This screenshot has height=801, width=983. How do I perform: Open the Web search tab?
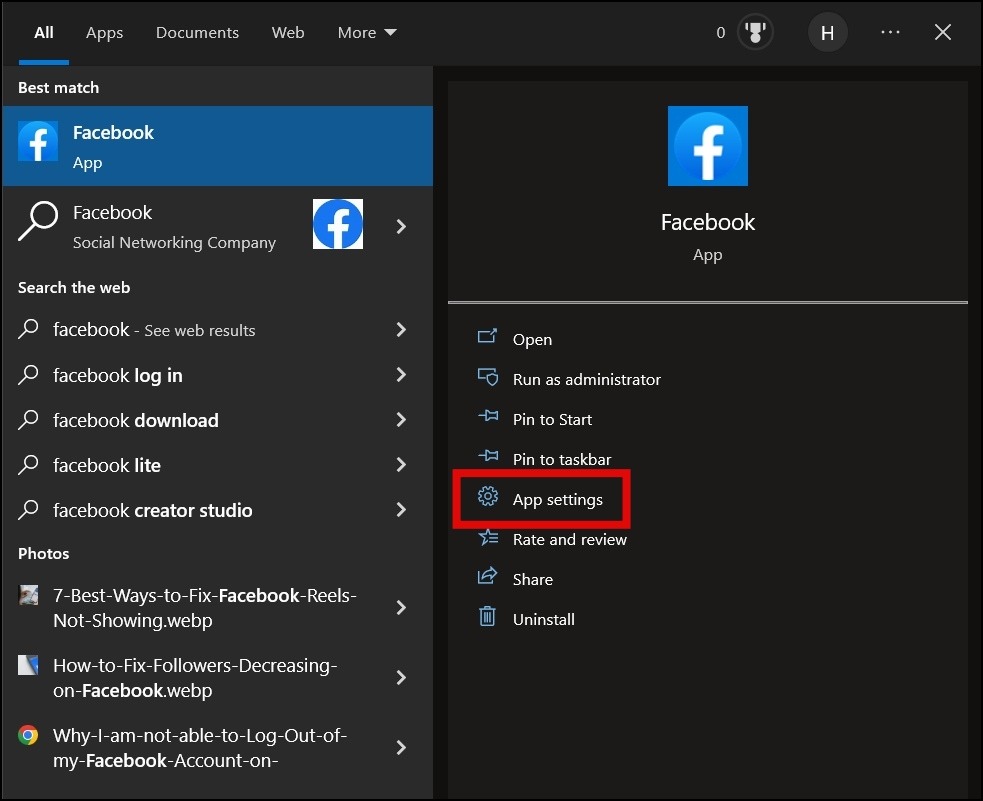pos(288,32)
